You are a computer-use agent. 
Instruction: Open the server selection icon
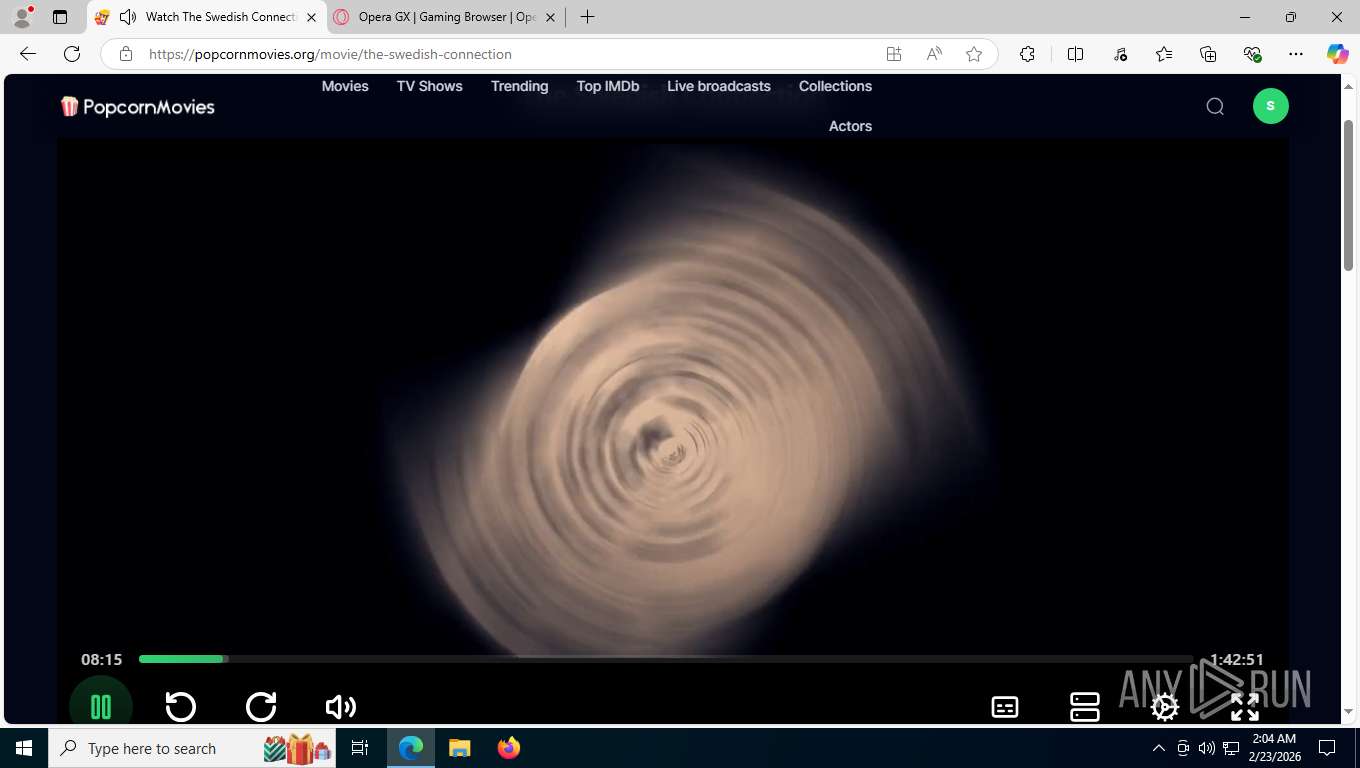tap(1085, 707)
